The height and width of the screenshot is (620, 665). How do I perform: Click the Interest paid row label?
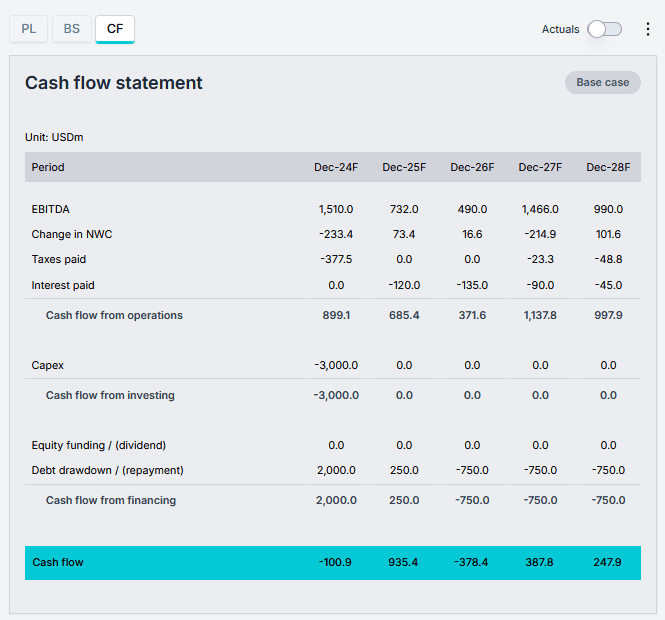[63, 285]
